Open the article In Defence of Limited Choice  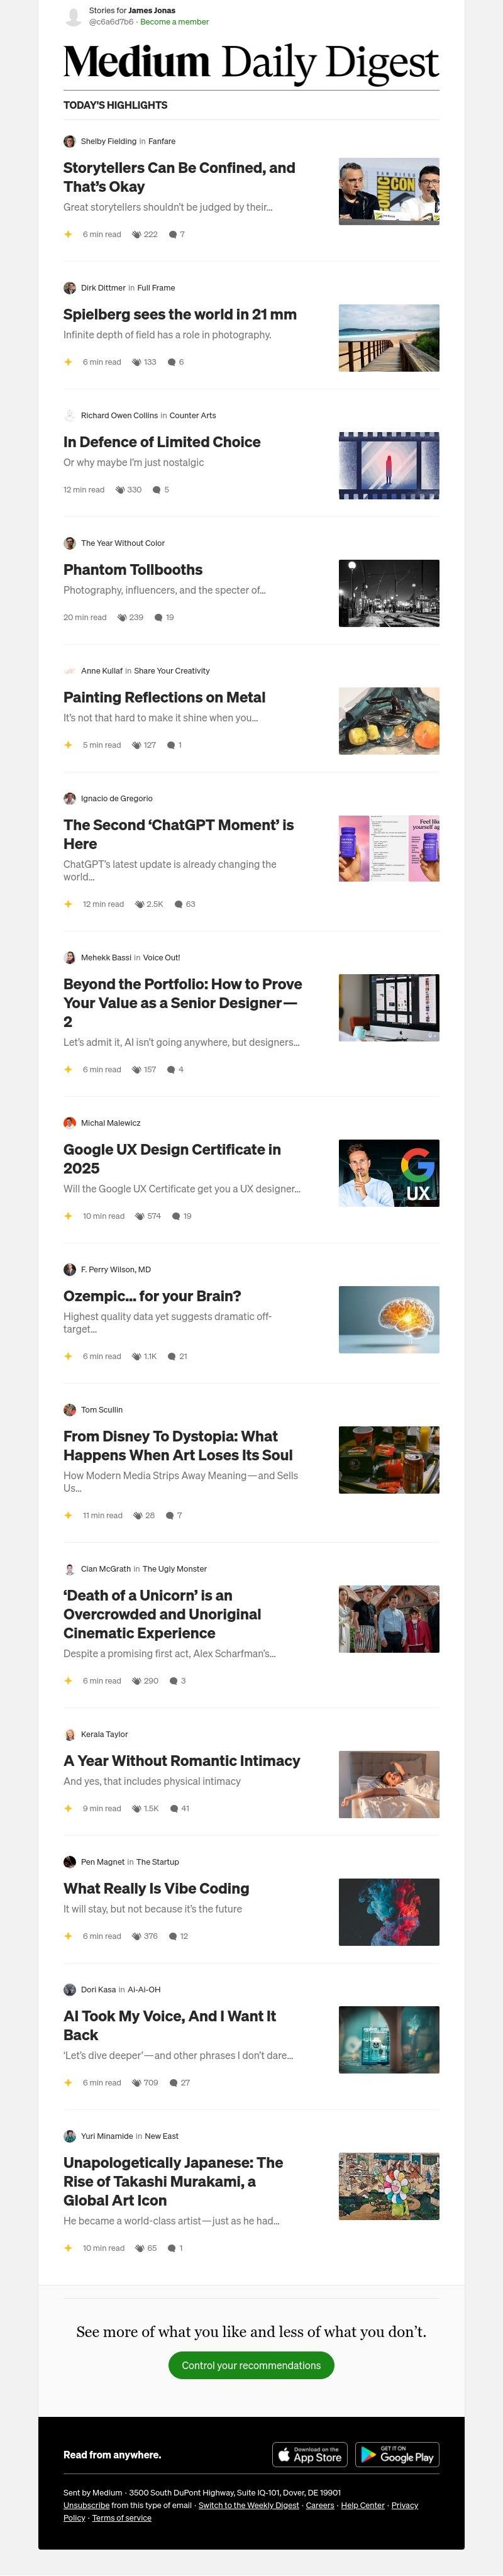tap(162, 442)
